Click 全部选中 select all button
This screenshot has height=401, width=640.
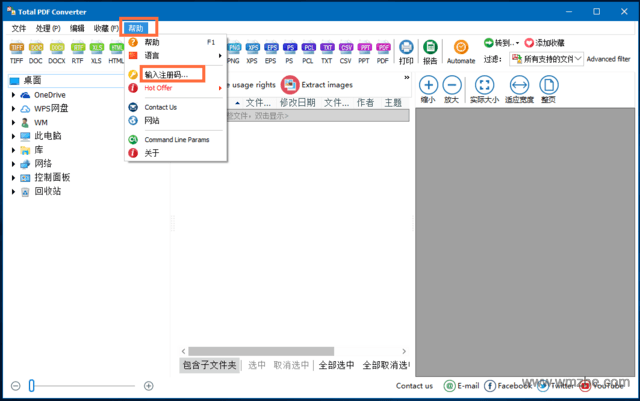(336, 365)
